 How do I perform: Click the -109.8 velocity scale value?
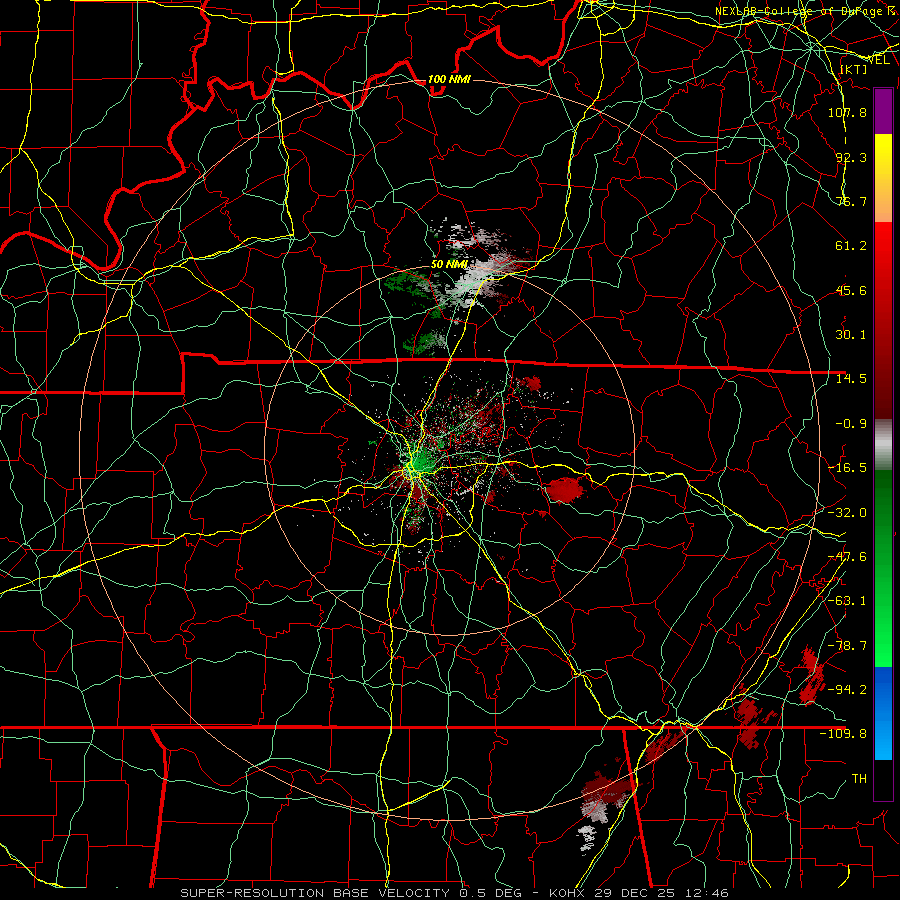843,734
